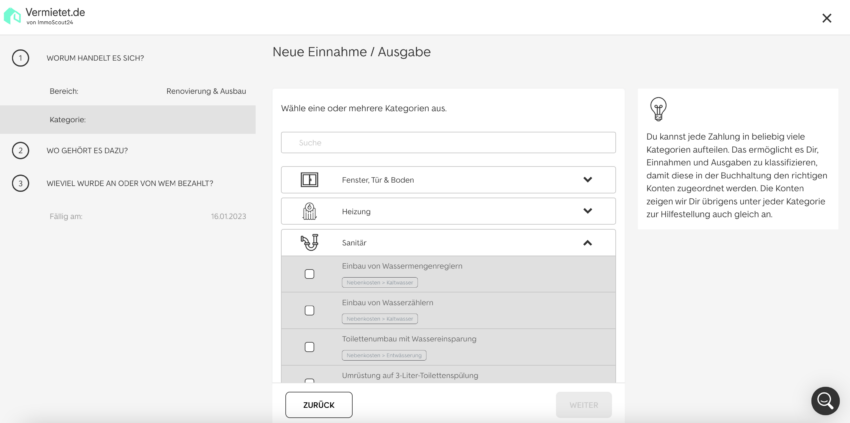
Task: Open 'Wieviel wurde an oder von wem bezahlt?' step
Action: click(x=129, y=183)
